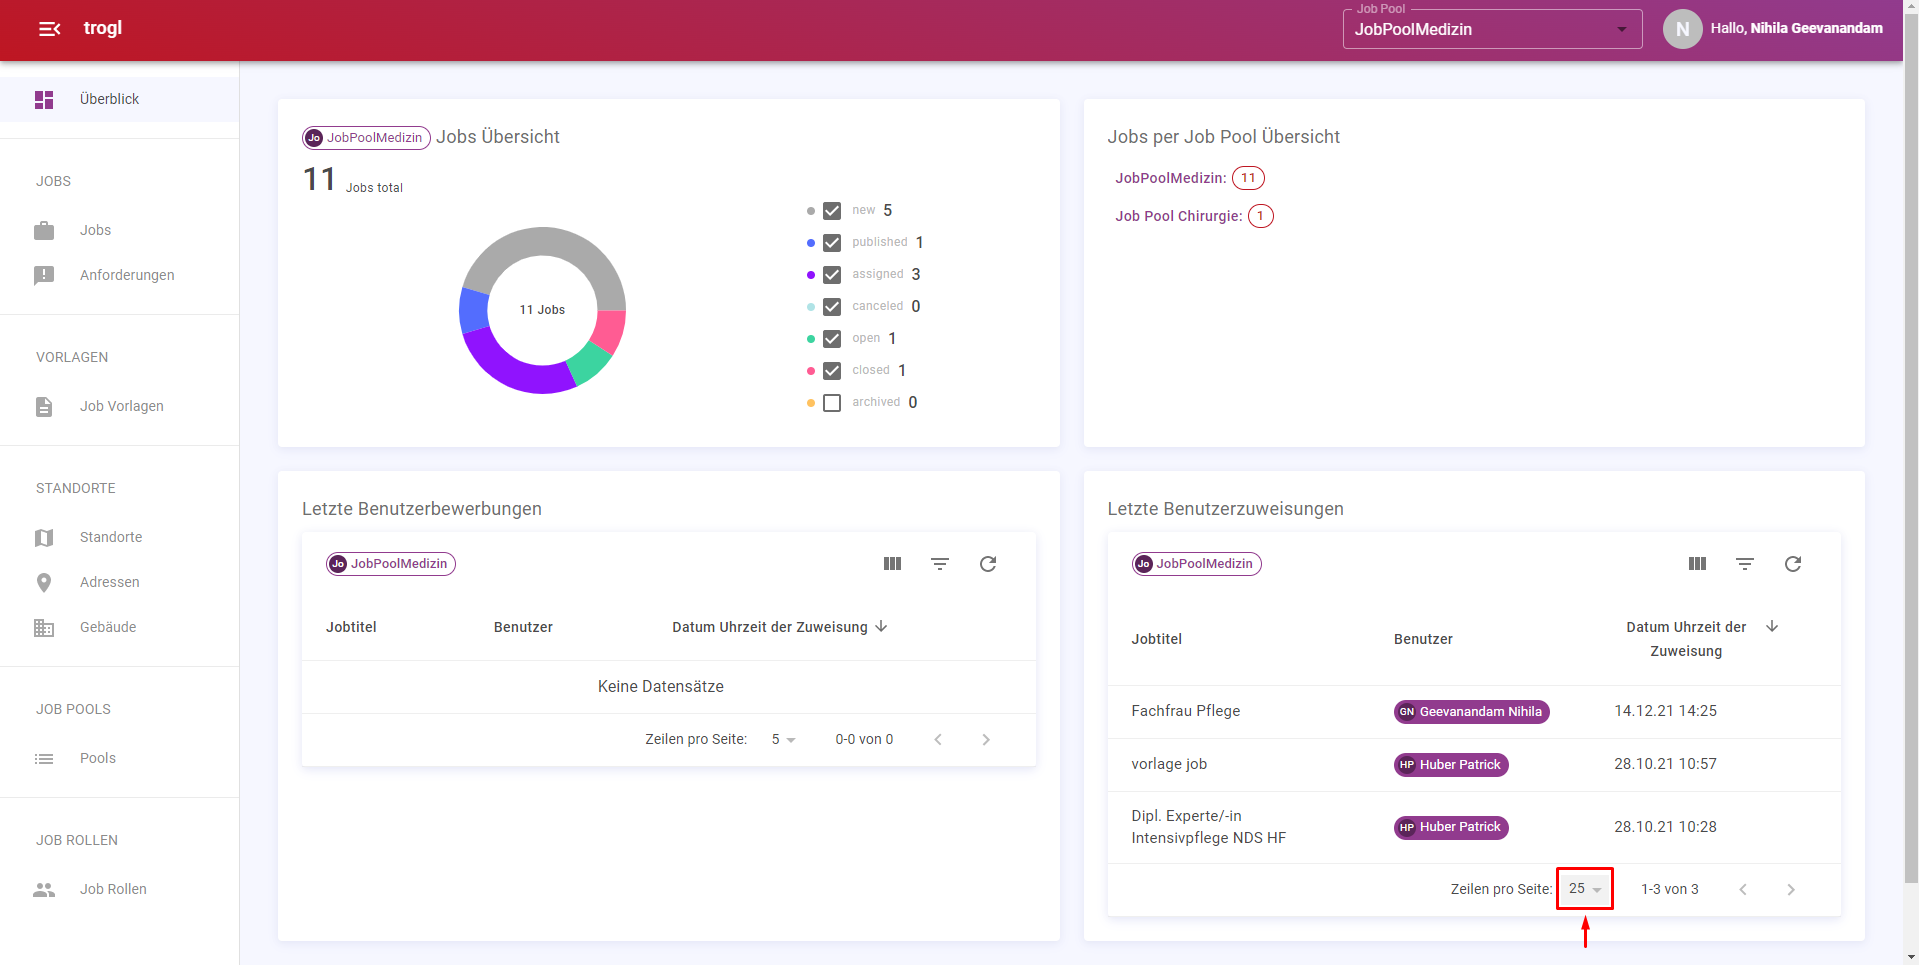Screen dimensions: 1919x965
Task: Open Anforderungen in the sidebar
Action: pos(119,275)
